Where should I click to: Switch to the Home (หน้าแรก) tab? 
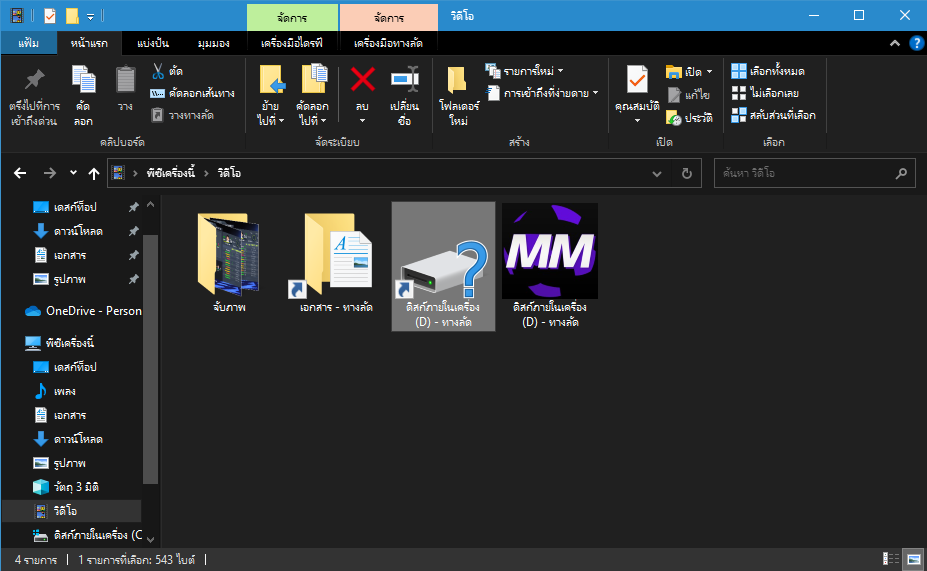89,43
